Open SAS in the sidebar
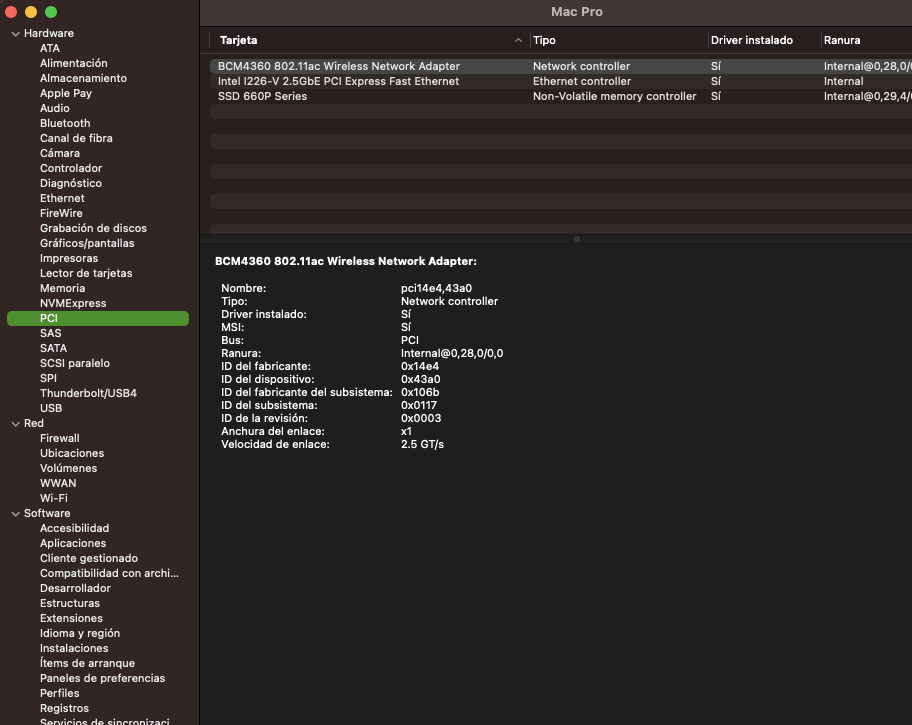912x725 pixels. coord(51,333)
